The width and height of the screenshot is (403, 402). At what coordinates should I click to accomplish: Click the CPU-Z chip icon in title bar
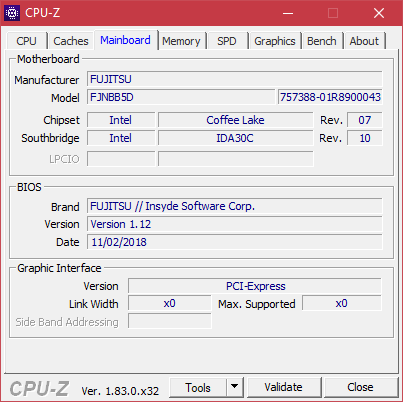tap(12, 13)
